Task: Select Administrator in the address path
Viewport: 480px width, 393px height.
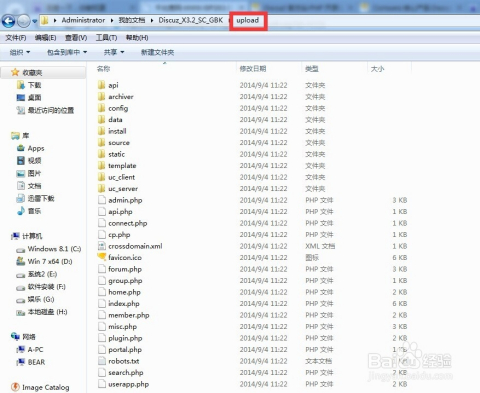Action: tap(83, 20)
